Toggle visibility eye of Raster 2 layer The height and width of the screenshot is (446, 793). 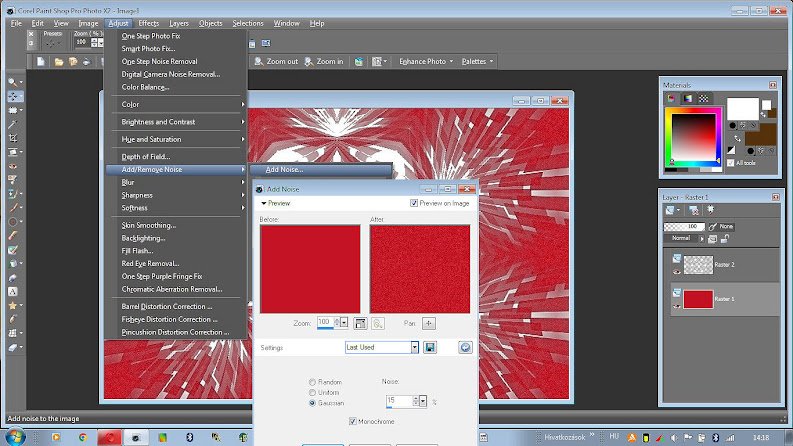coord(677,272)
